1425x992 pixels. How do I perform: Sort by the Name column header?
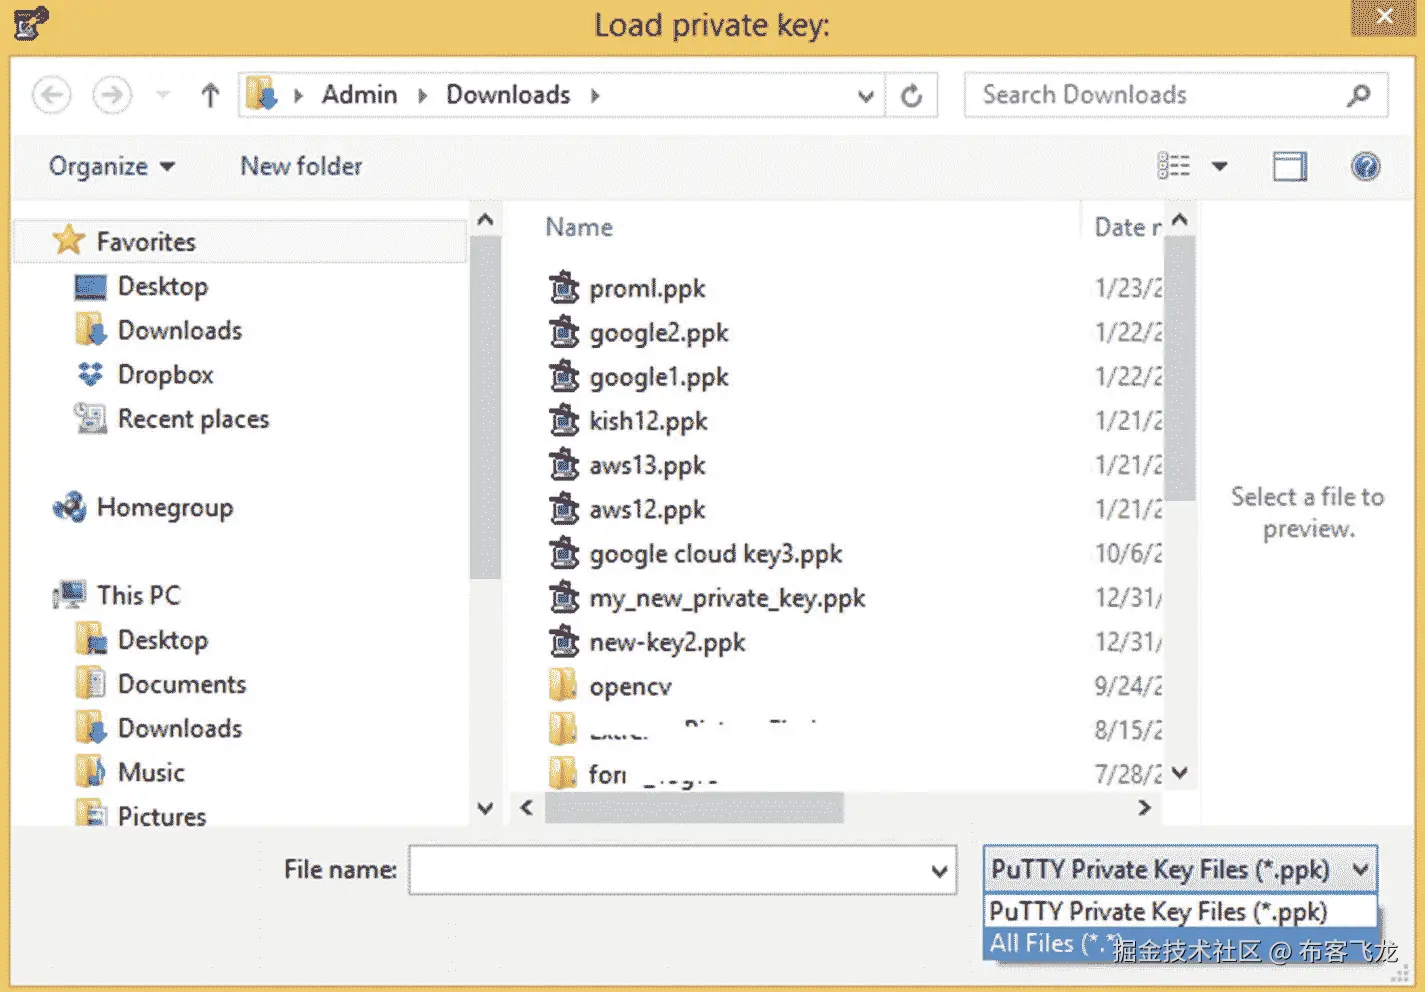click(579, 227)
